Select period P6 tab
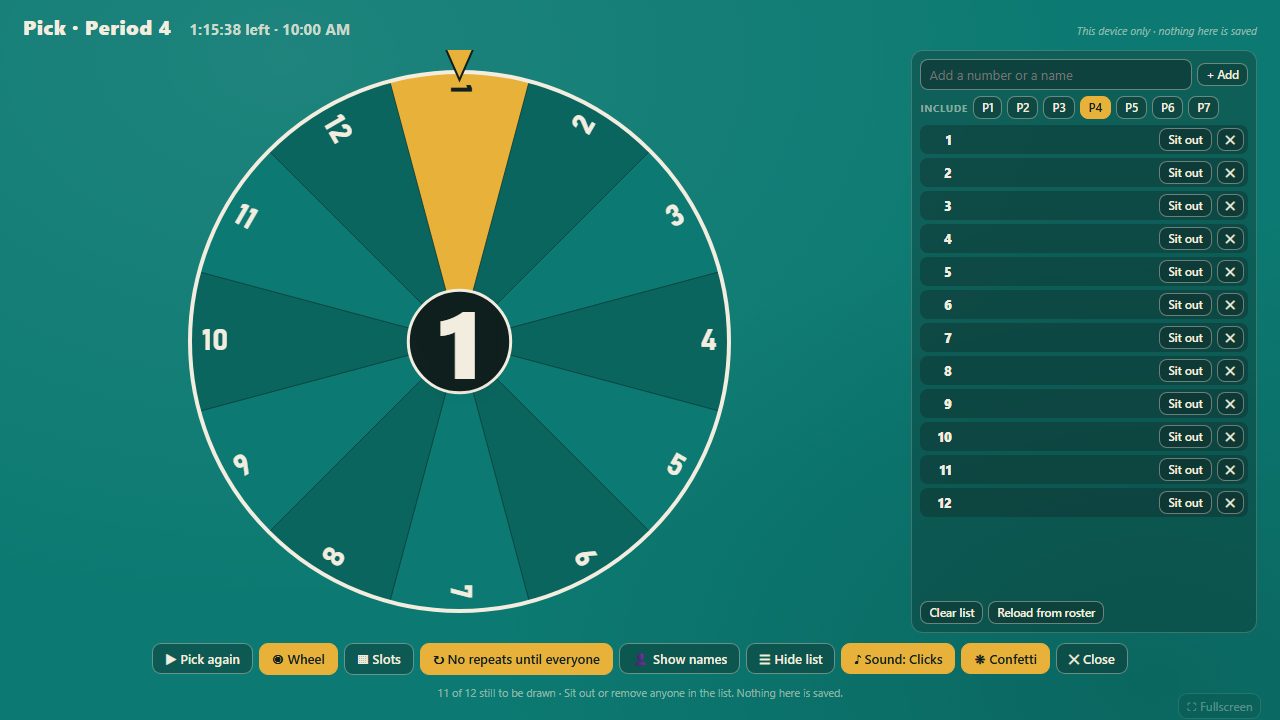1280x720 pixels. 1168,108
